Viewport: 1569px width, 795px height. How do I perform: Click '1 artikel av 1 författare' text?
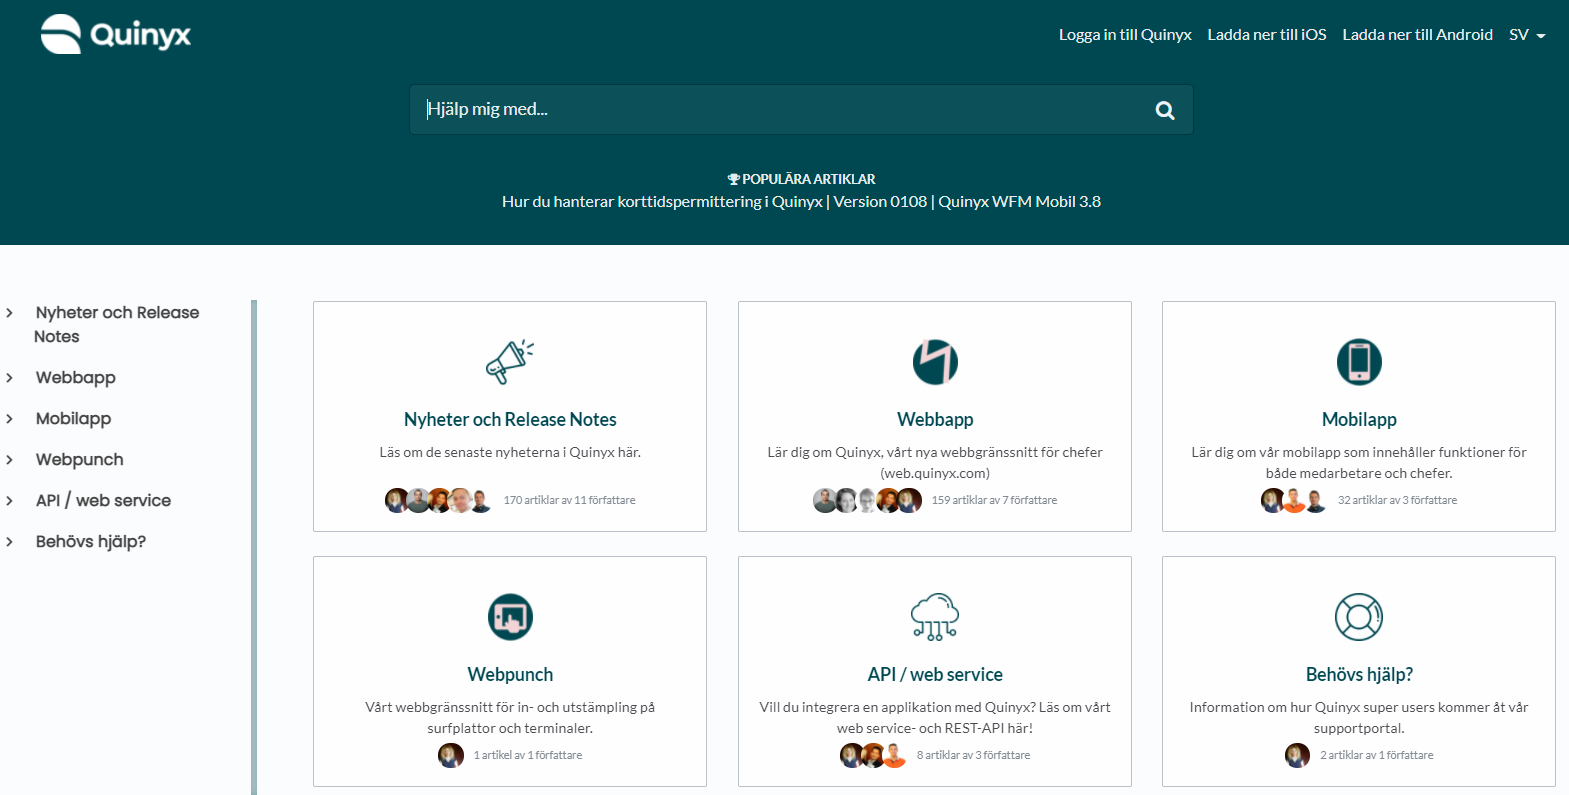tap(527, 755)
